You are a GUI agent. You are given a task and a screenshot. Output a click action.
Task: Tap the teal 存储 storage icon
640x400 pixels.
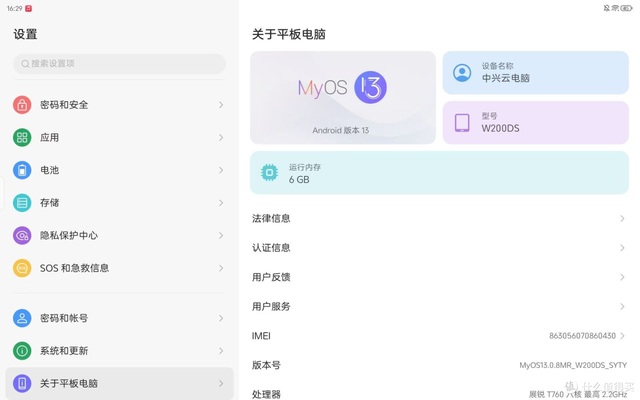22,203
